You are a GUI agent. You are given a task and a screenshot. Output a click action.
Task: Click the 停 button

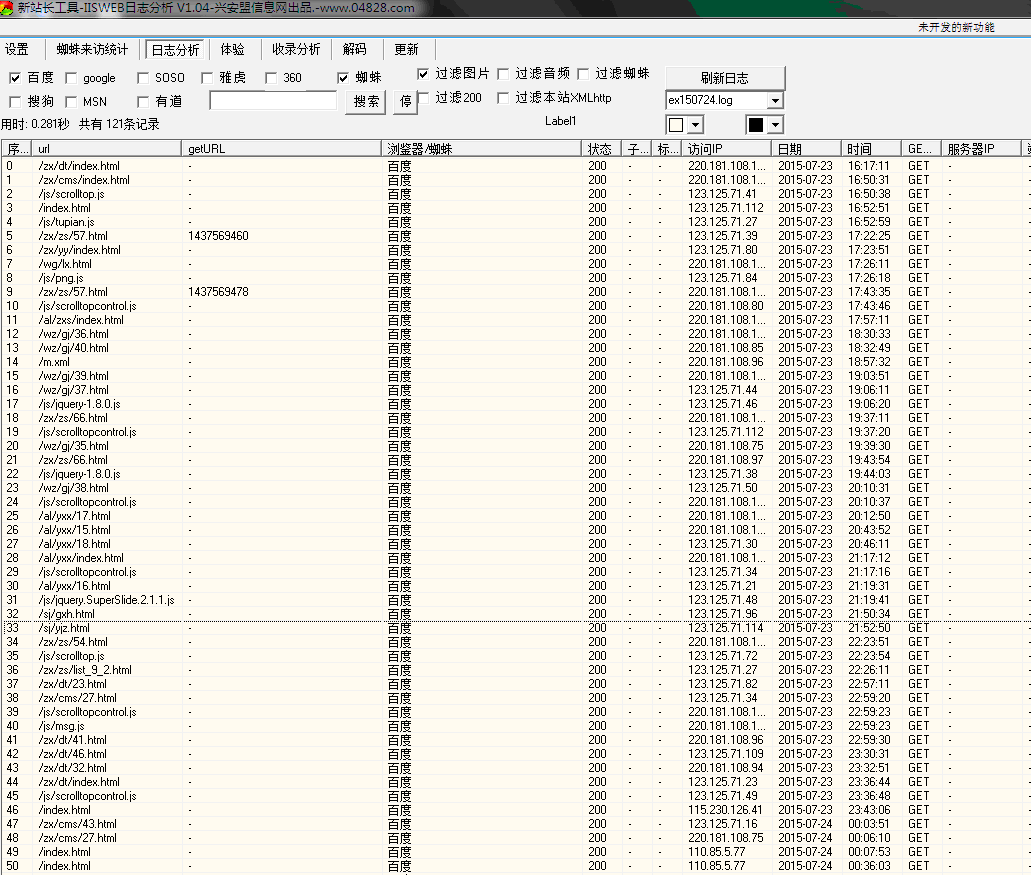405,102
